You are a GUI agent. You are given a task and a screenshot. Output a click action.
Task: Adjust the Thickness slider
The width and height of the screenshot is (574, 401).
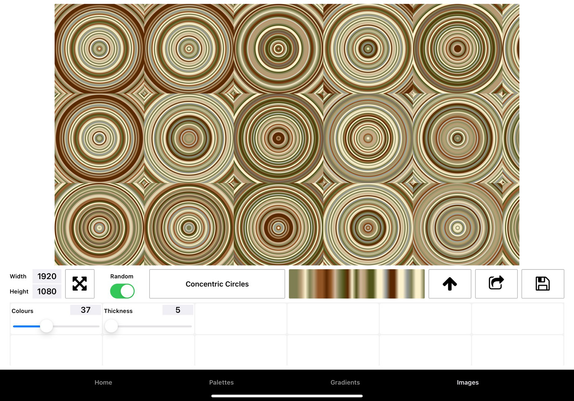coord(148,326)
